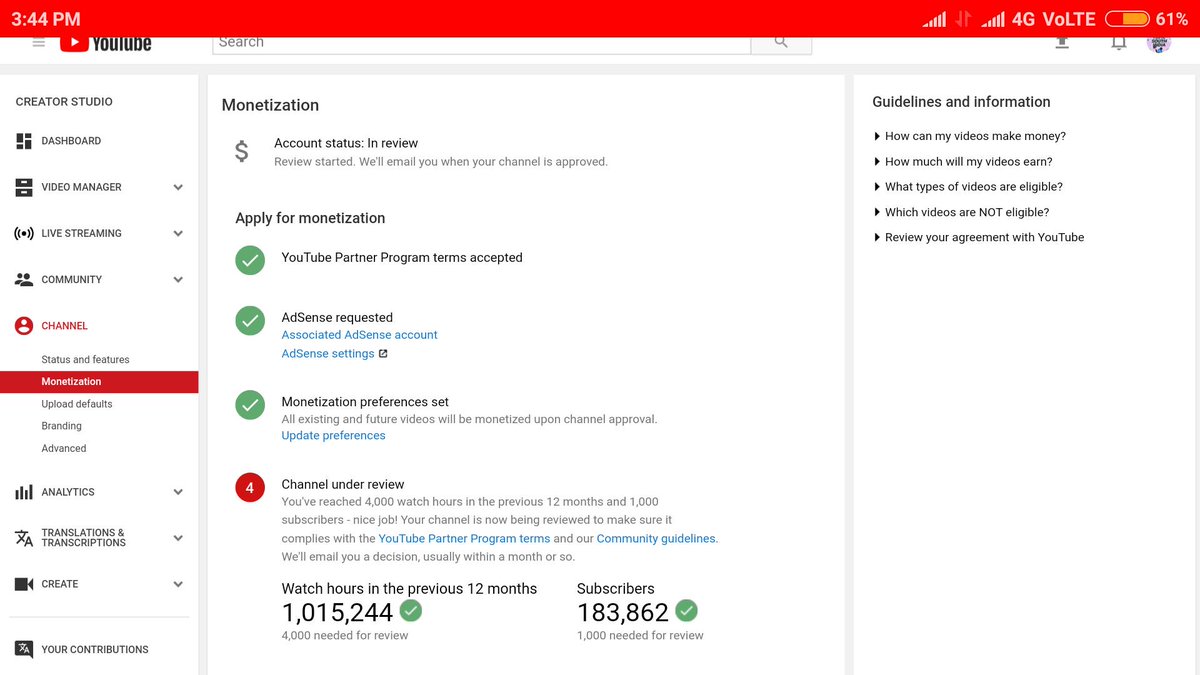Click inside the Search input field

click(x=482, y=43)
